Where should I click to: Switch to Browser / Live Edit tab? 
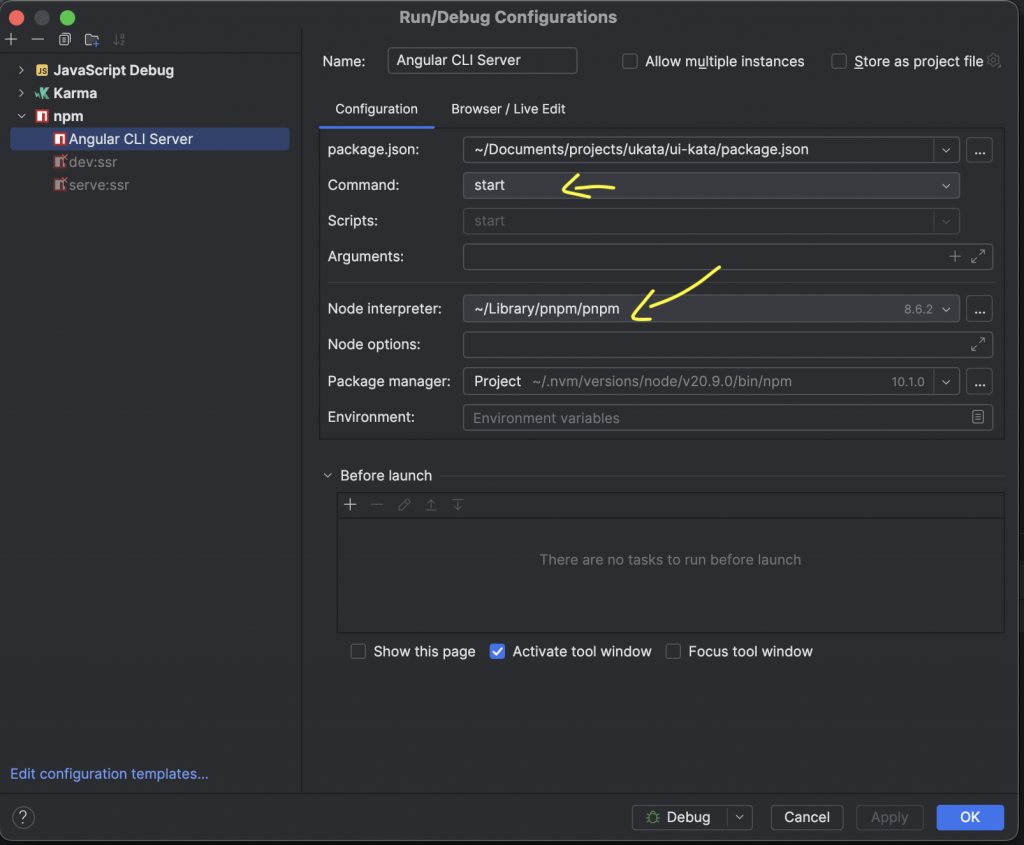pyautogui.click(x=508, y=109)
